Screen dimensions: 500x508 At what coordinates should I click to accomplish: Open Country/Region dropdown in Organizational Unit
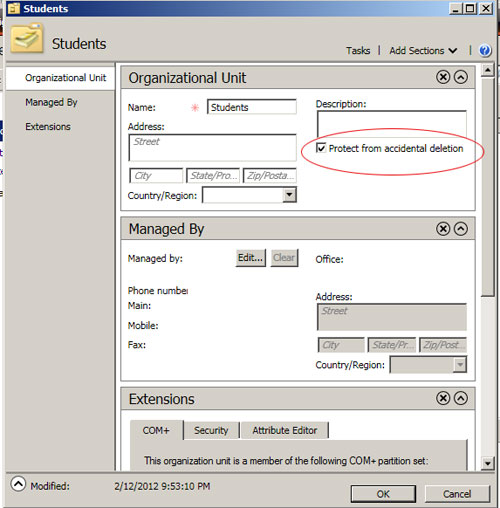click(x=289, y=195)
